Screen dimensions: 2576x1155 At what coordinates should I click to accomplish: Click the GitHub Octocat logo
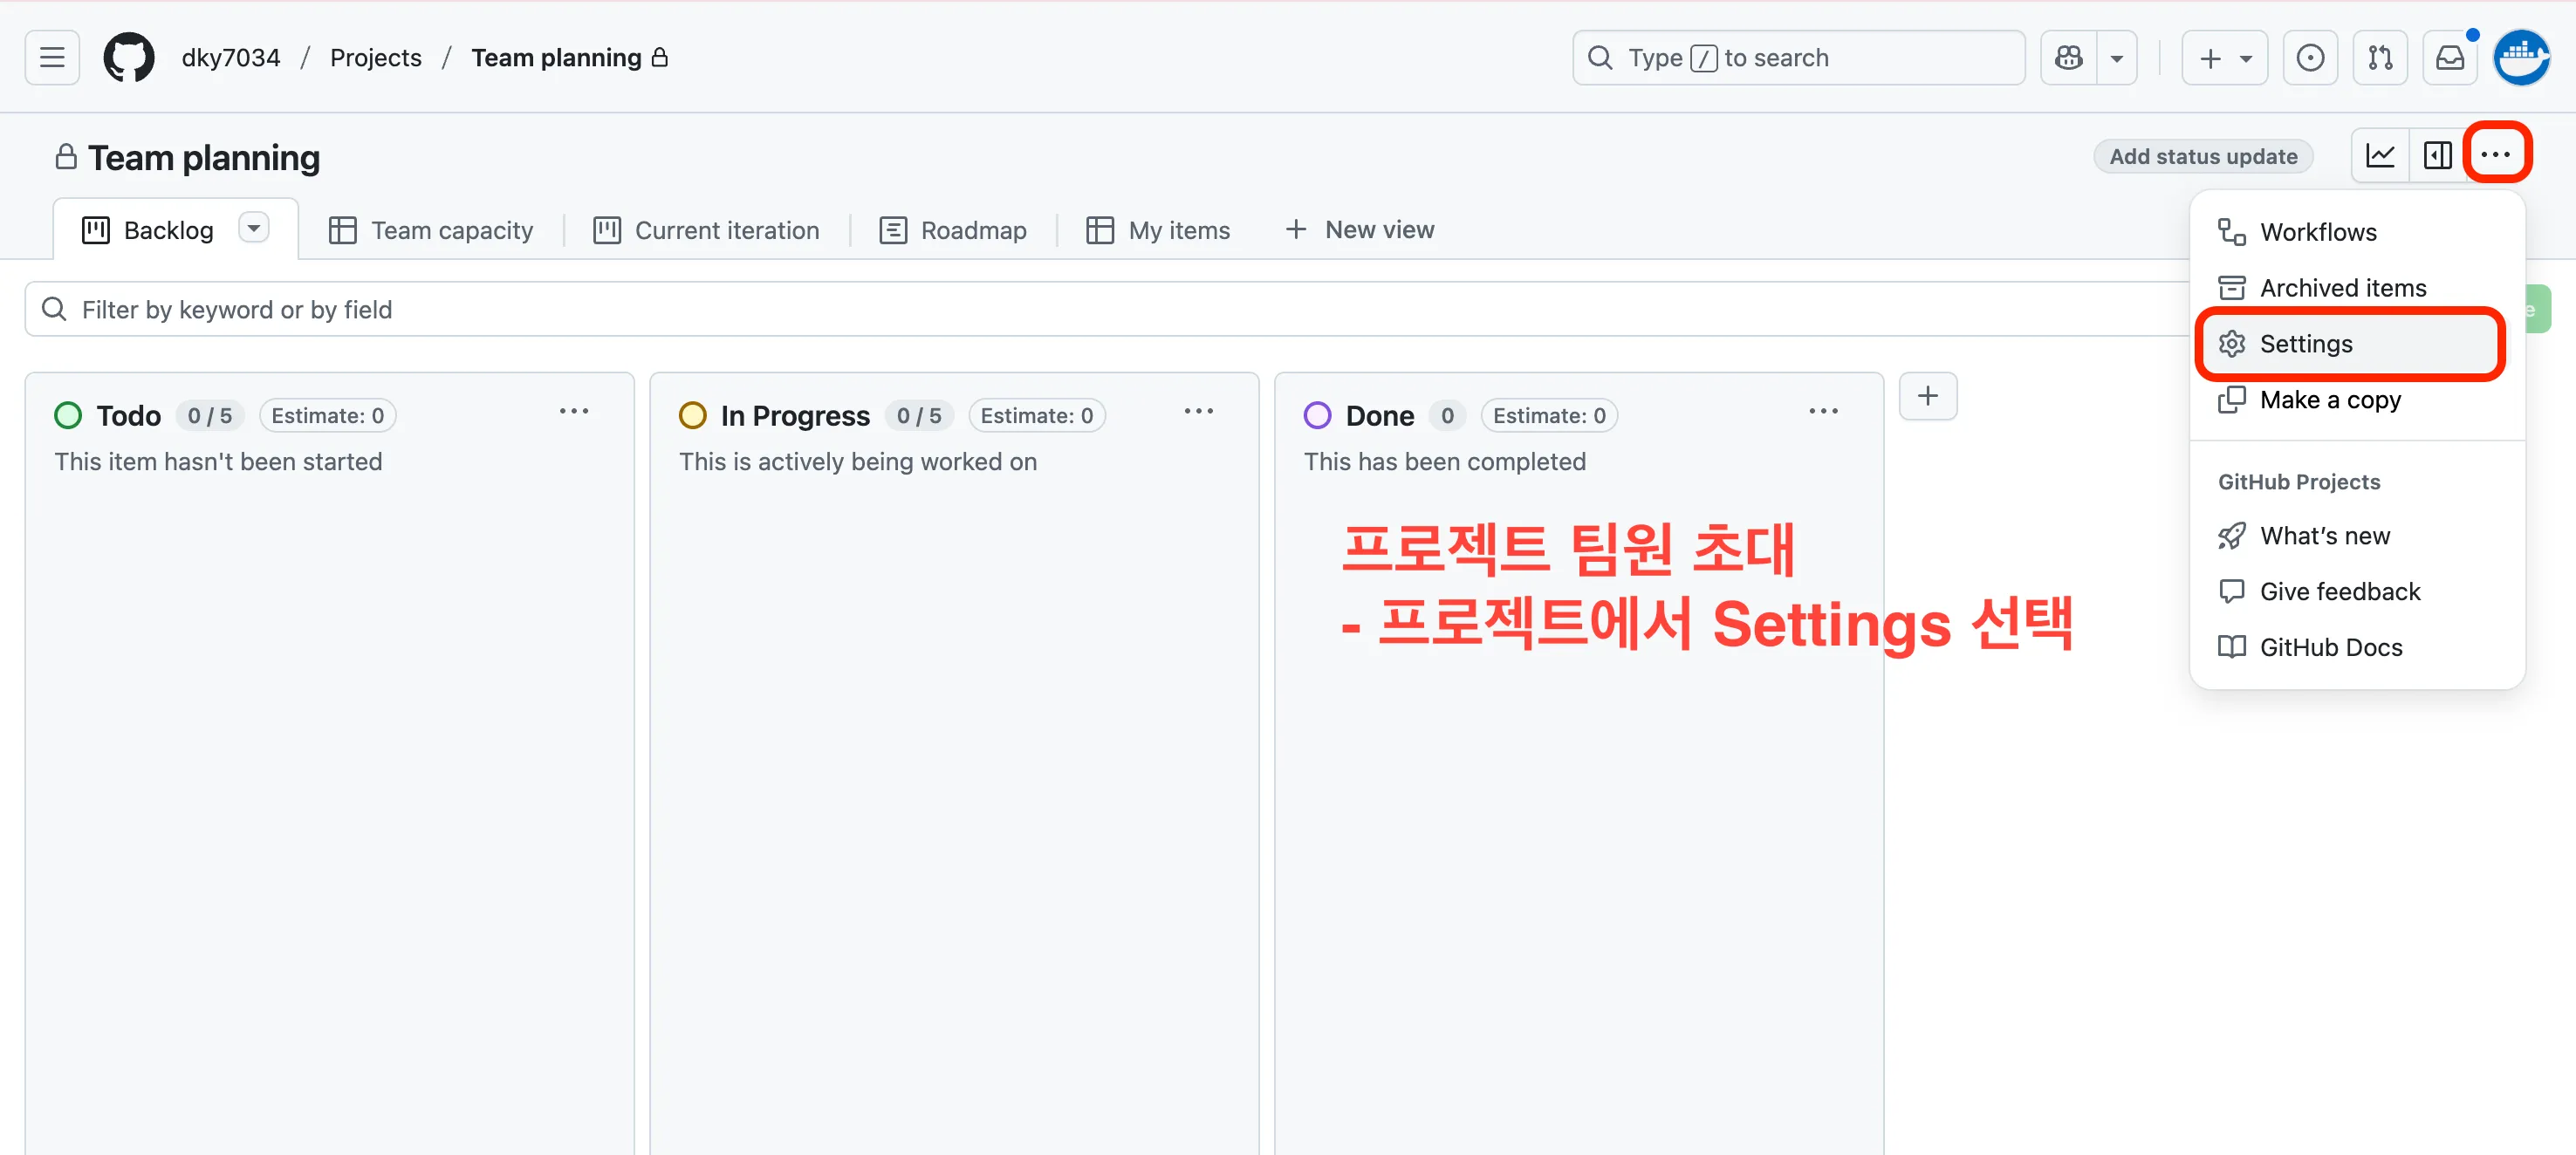(129, 58)
